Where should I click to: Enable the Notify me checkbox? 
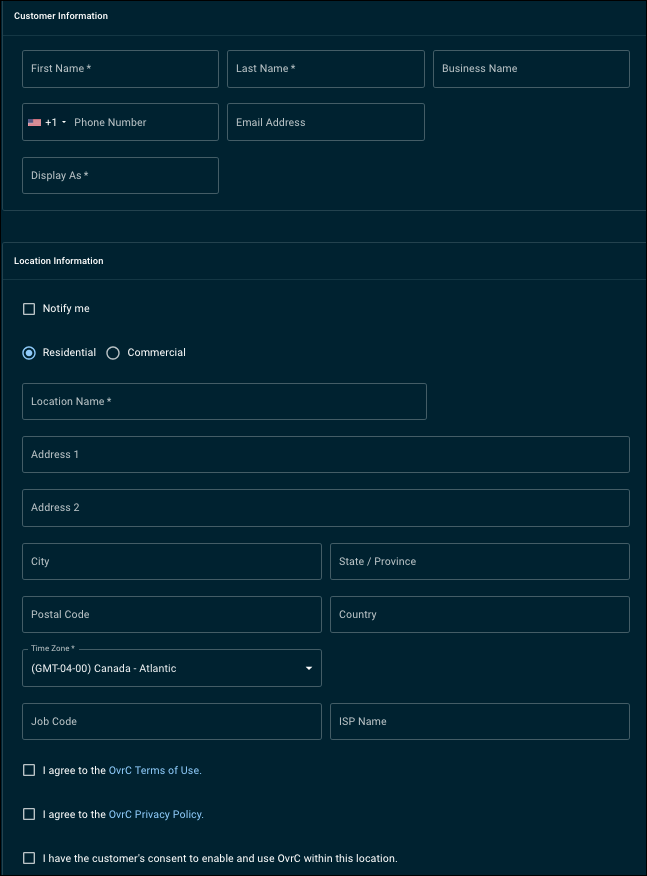[x=29, y=309]
